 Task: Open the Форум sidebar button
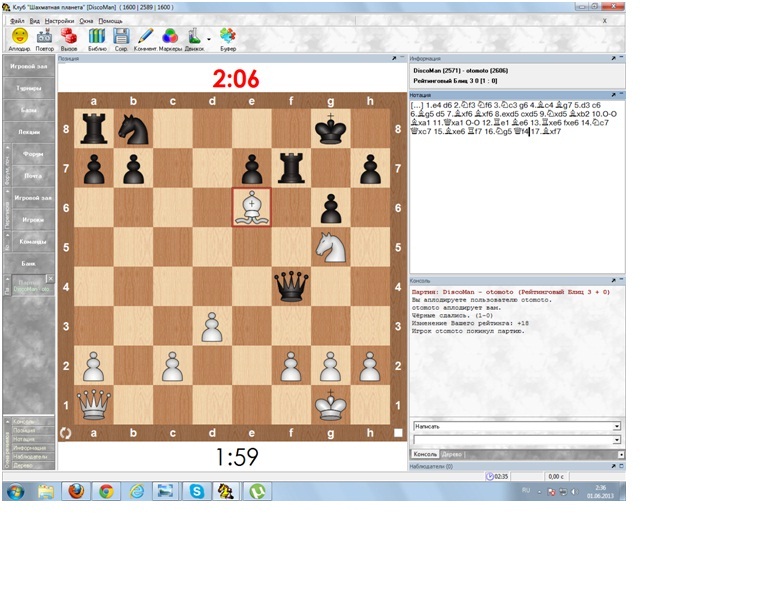coord(33,154)
